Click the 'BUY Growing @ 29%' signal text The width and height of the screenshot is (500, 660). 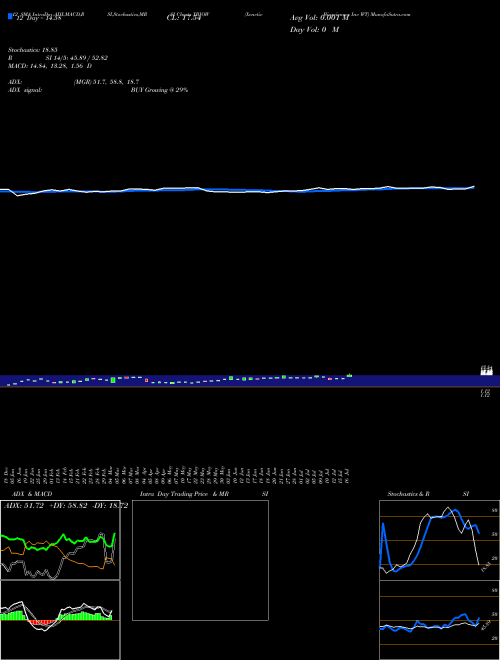[x=159, y=90]
